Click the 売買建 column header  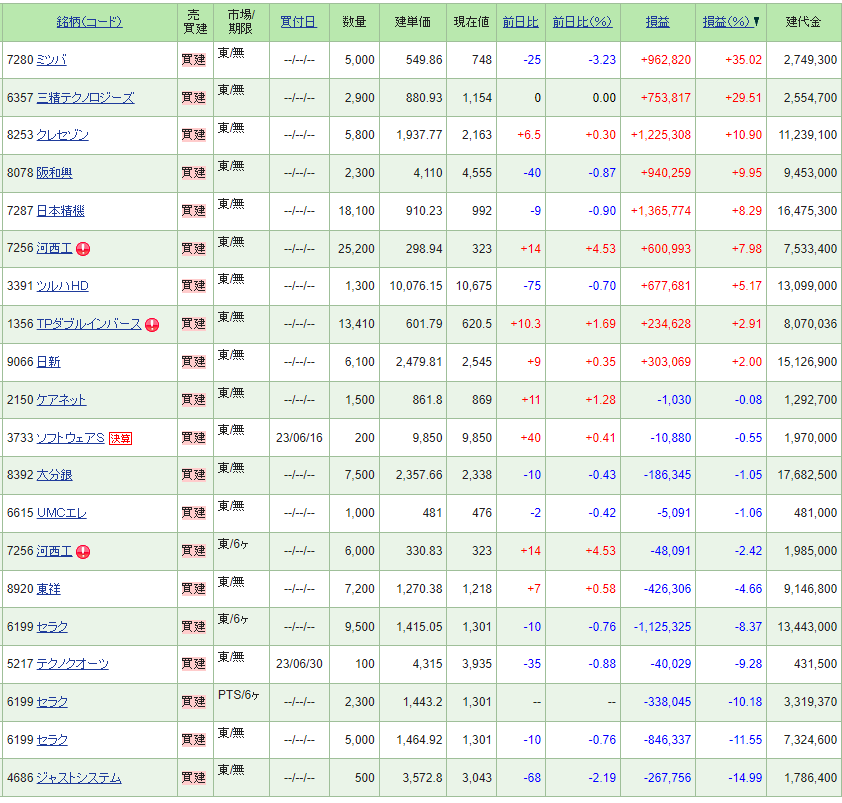click(195, 22)
